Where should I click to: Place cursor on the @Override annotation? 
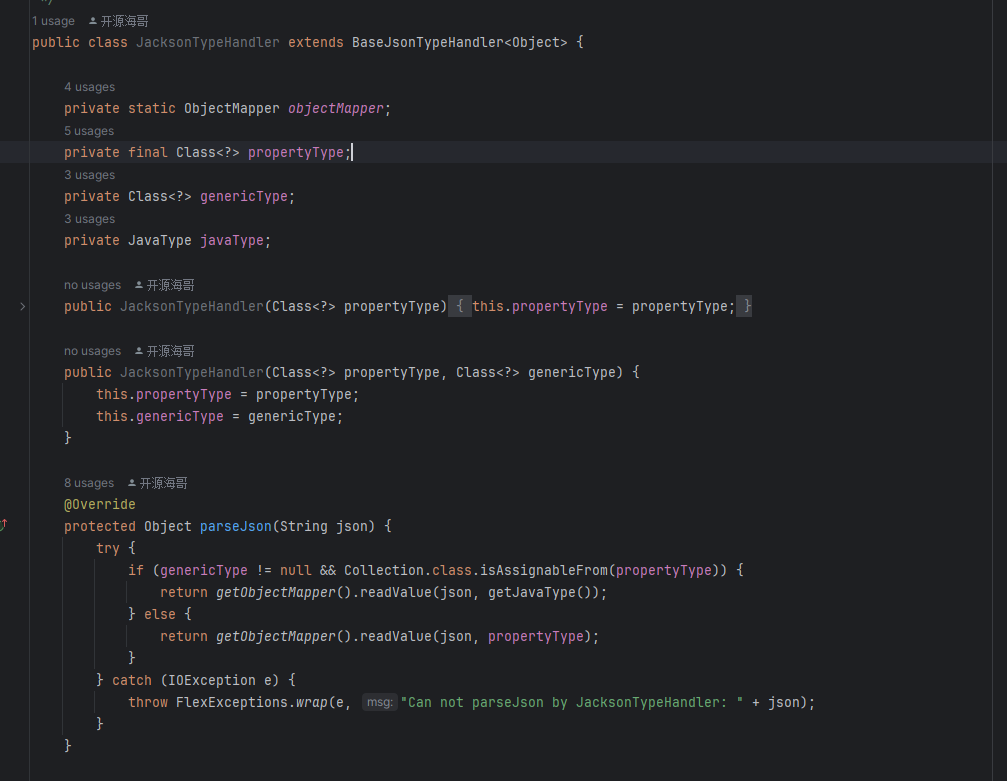100,504
